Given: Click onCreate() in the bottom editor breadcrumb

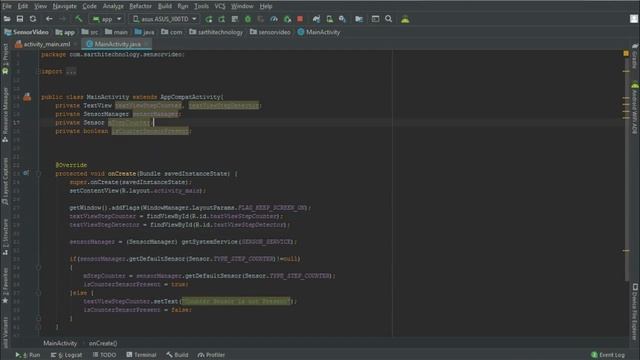Looking at the screenshot, I should [x=103, y=343].
